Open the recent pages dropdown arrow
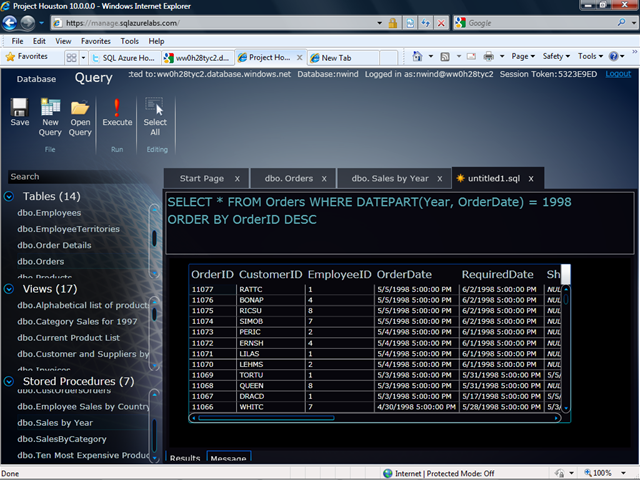The height and width of the screenshot is (480, 640). [x=41, y=23]
